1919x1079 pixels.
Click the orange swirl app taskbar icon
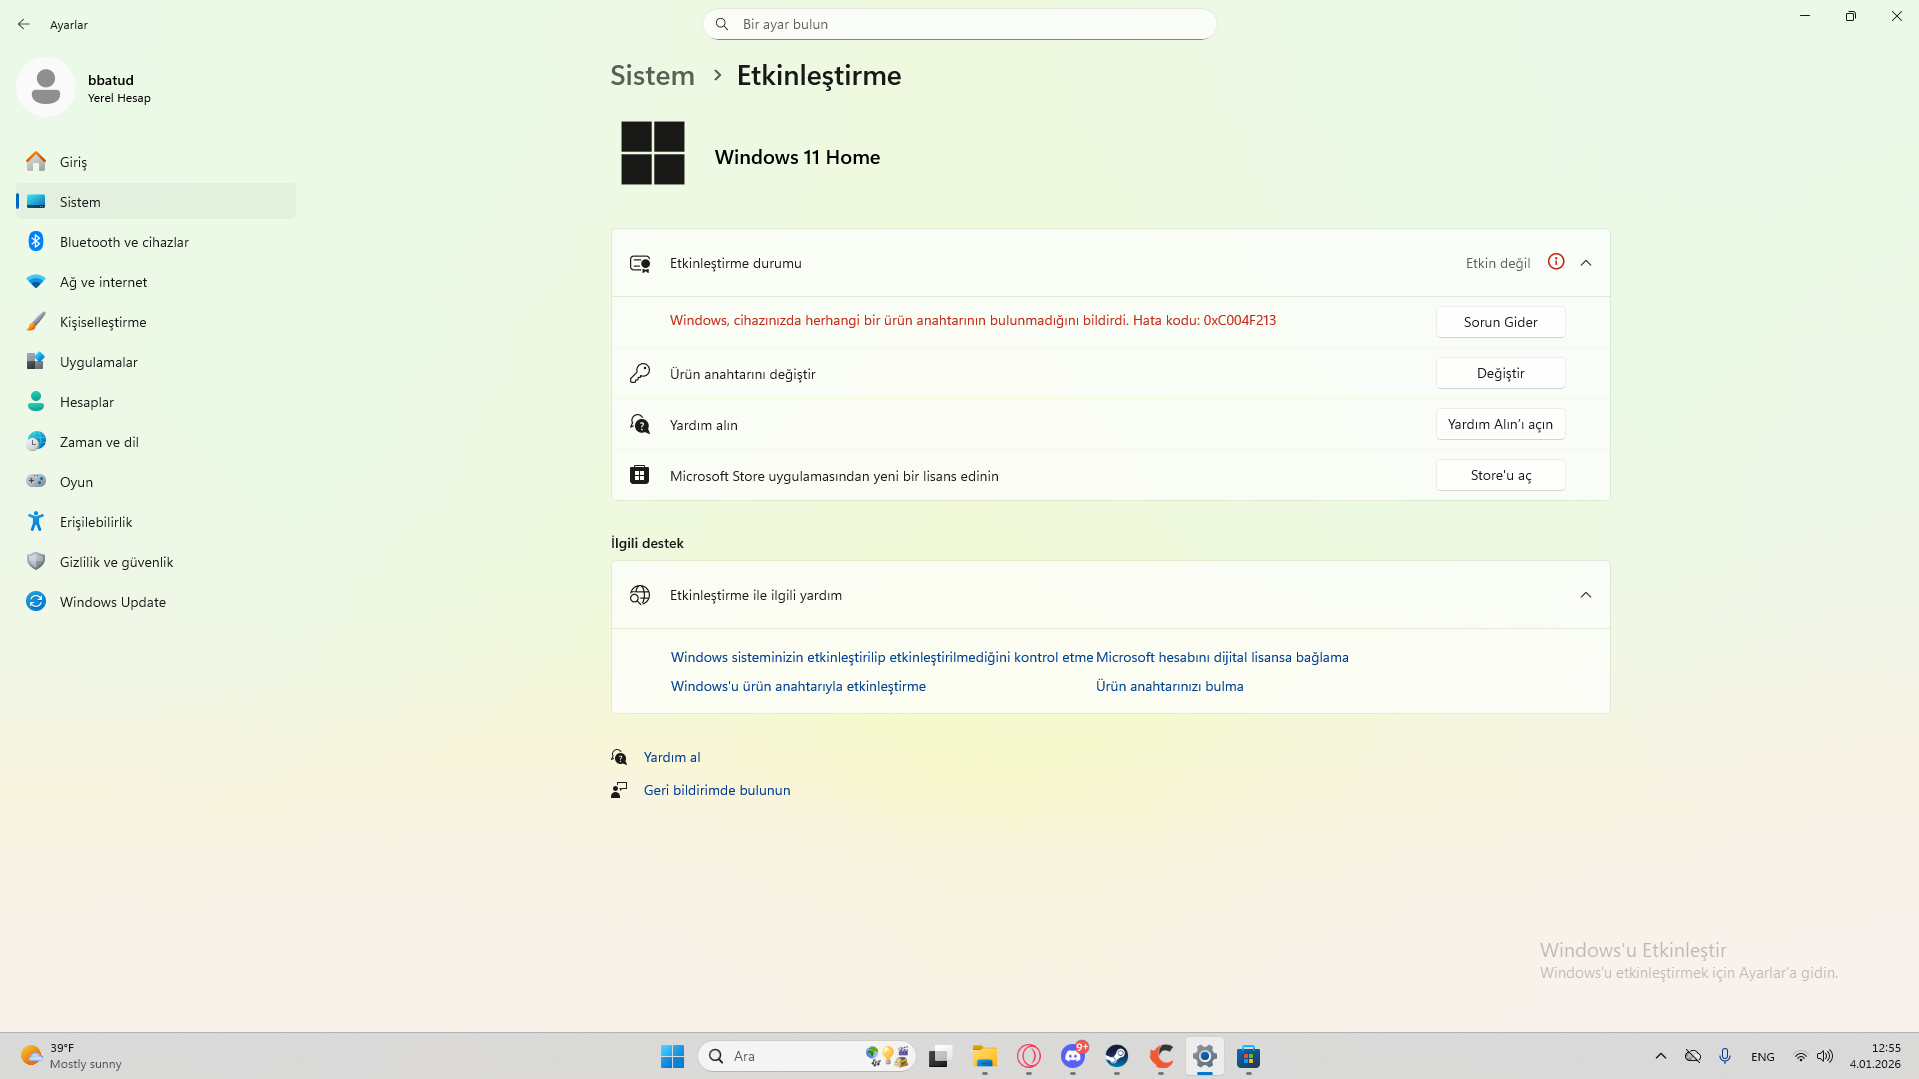pos(1161,1056)
